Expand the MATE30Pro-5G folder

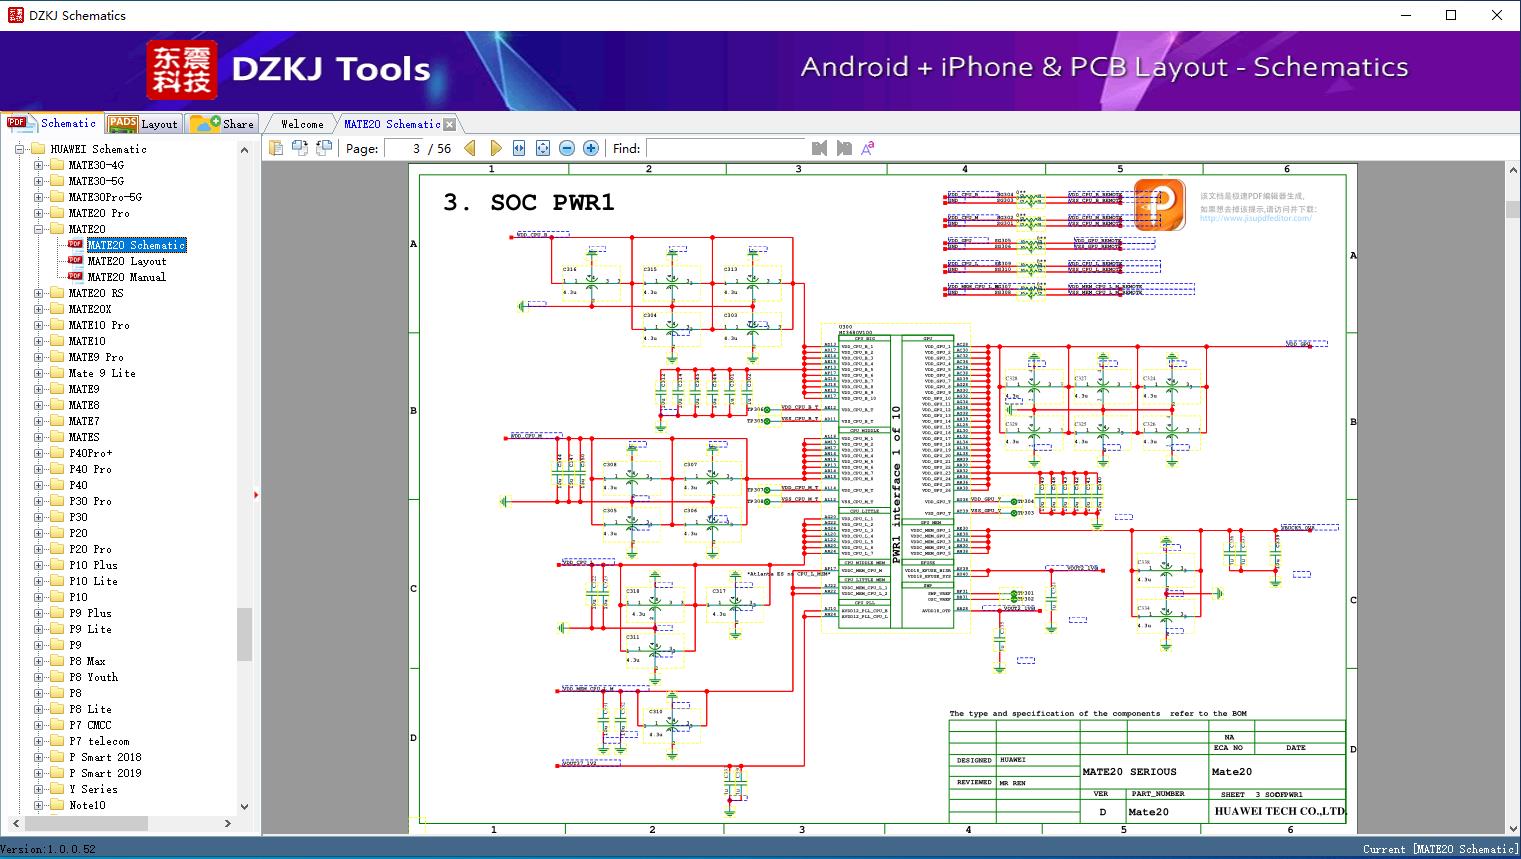click(x=38, y=197)
